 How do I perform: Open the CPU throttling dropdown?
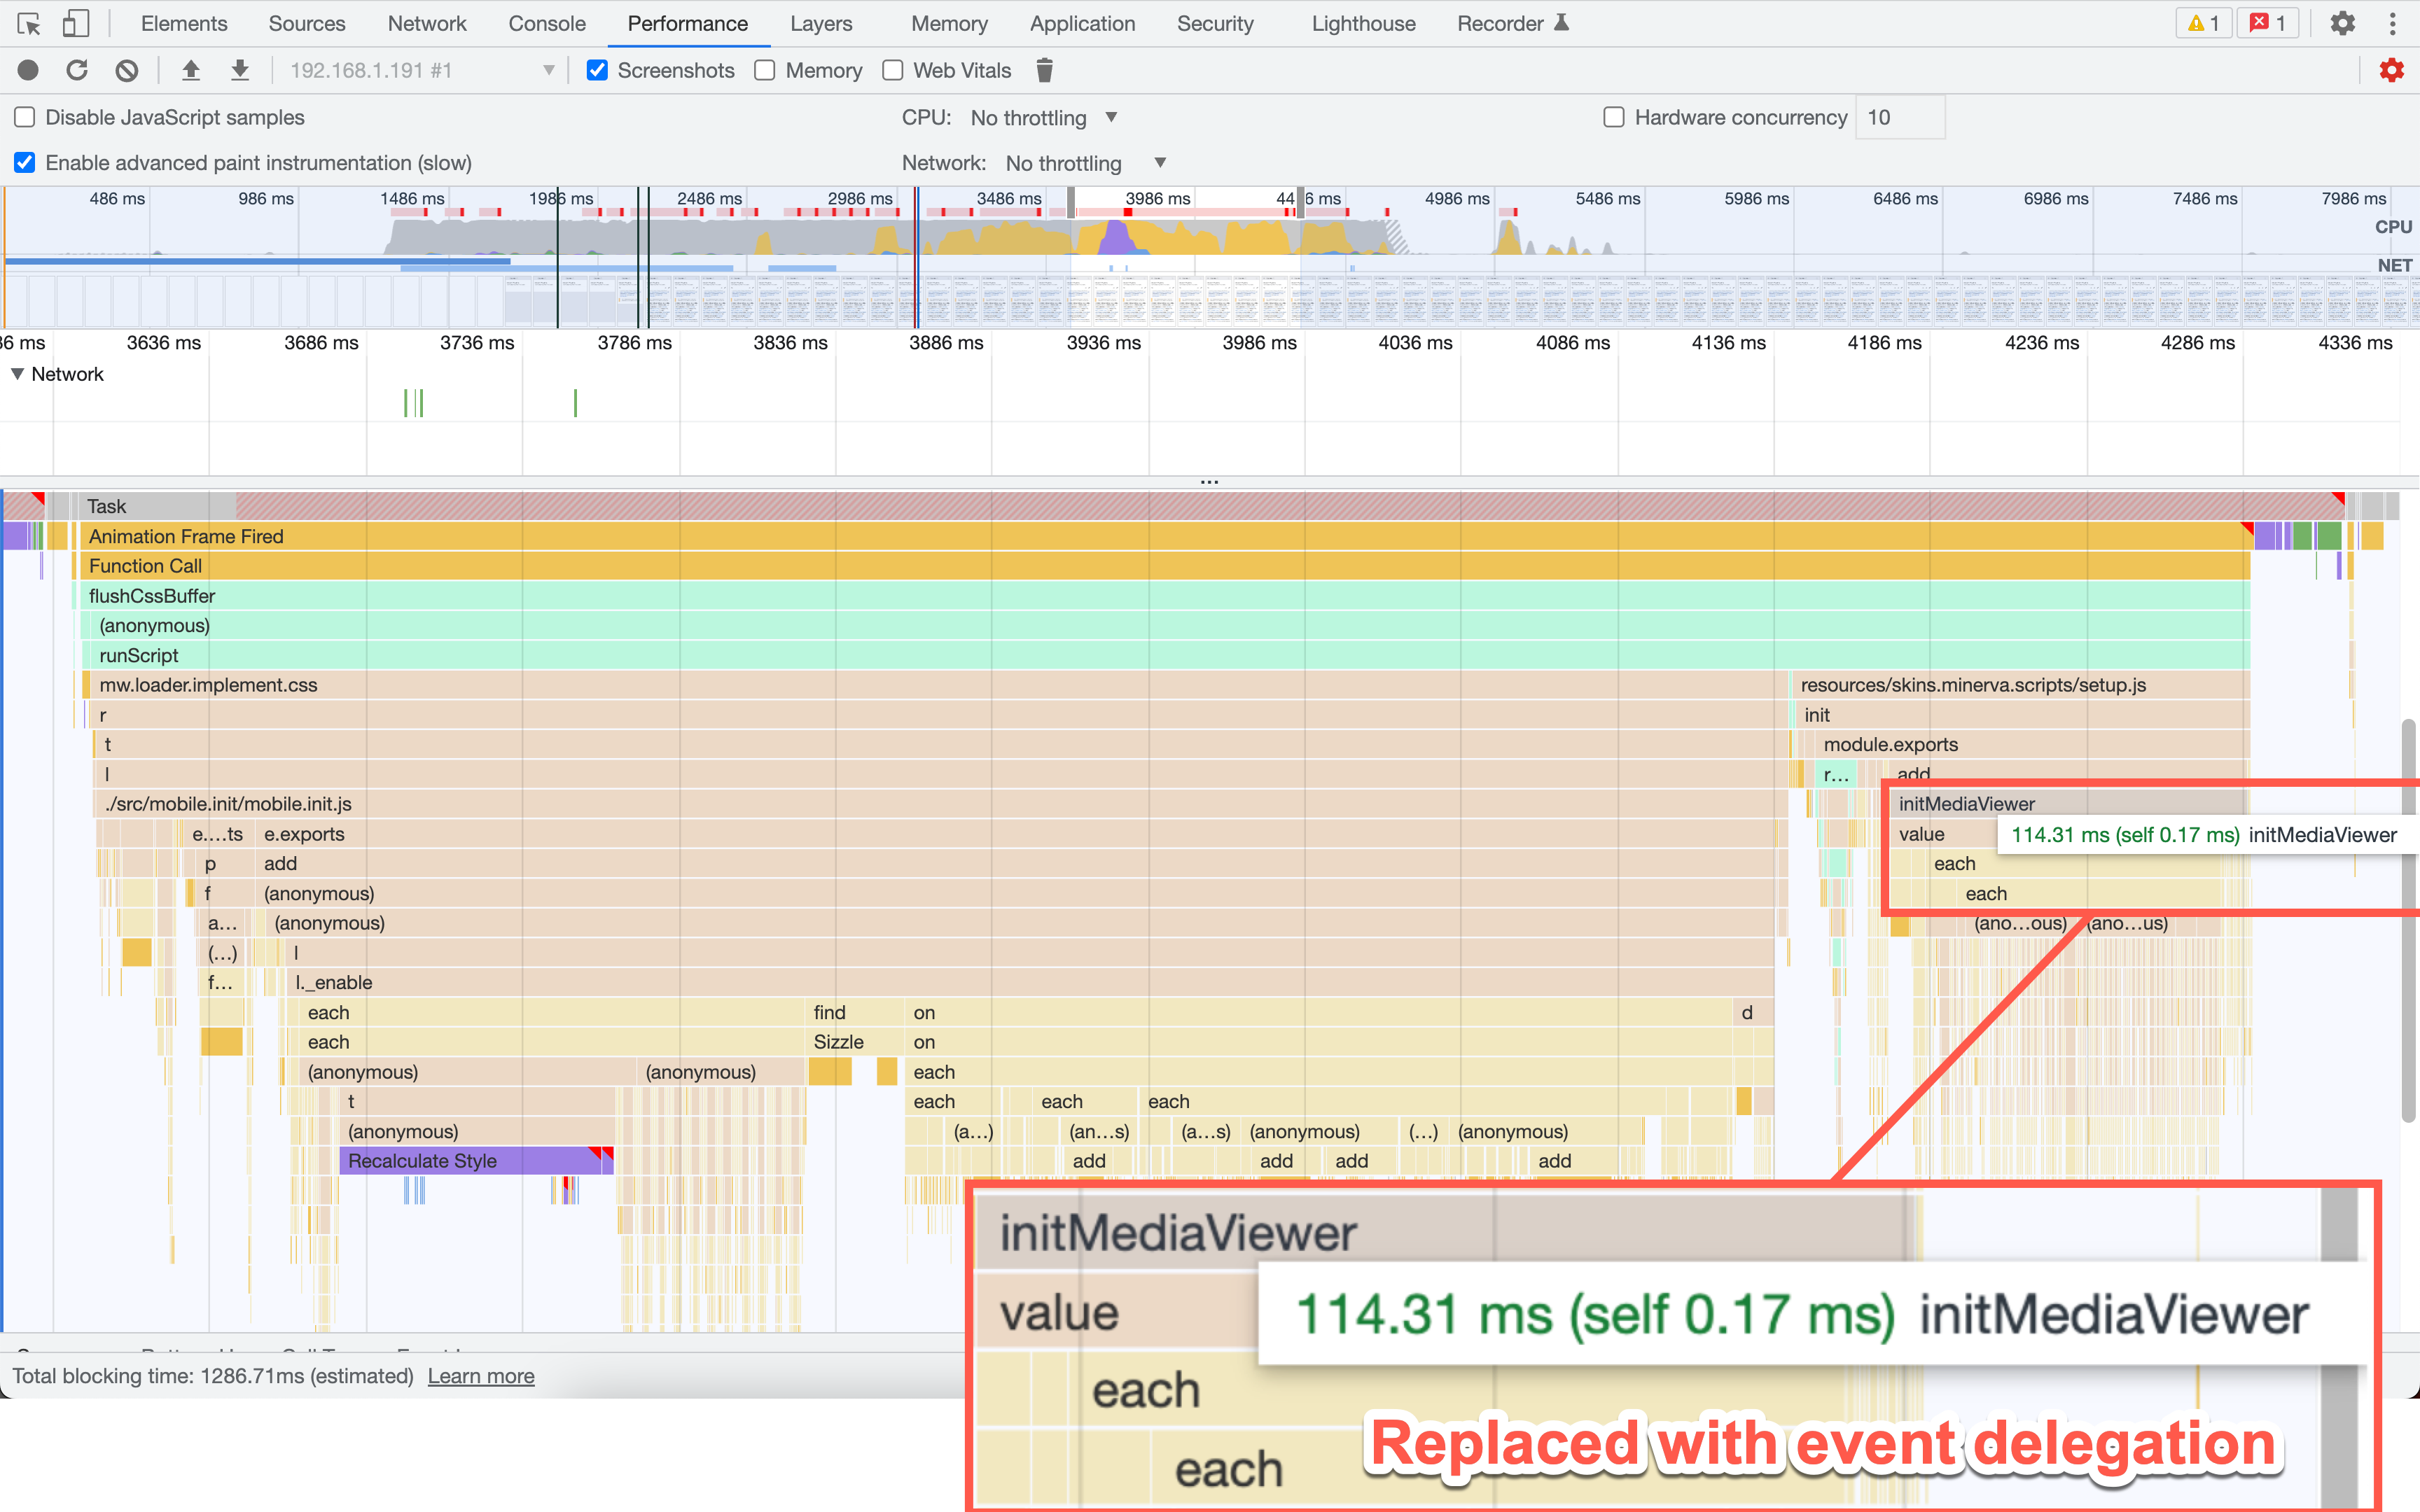point(1043,117)
